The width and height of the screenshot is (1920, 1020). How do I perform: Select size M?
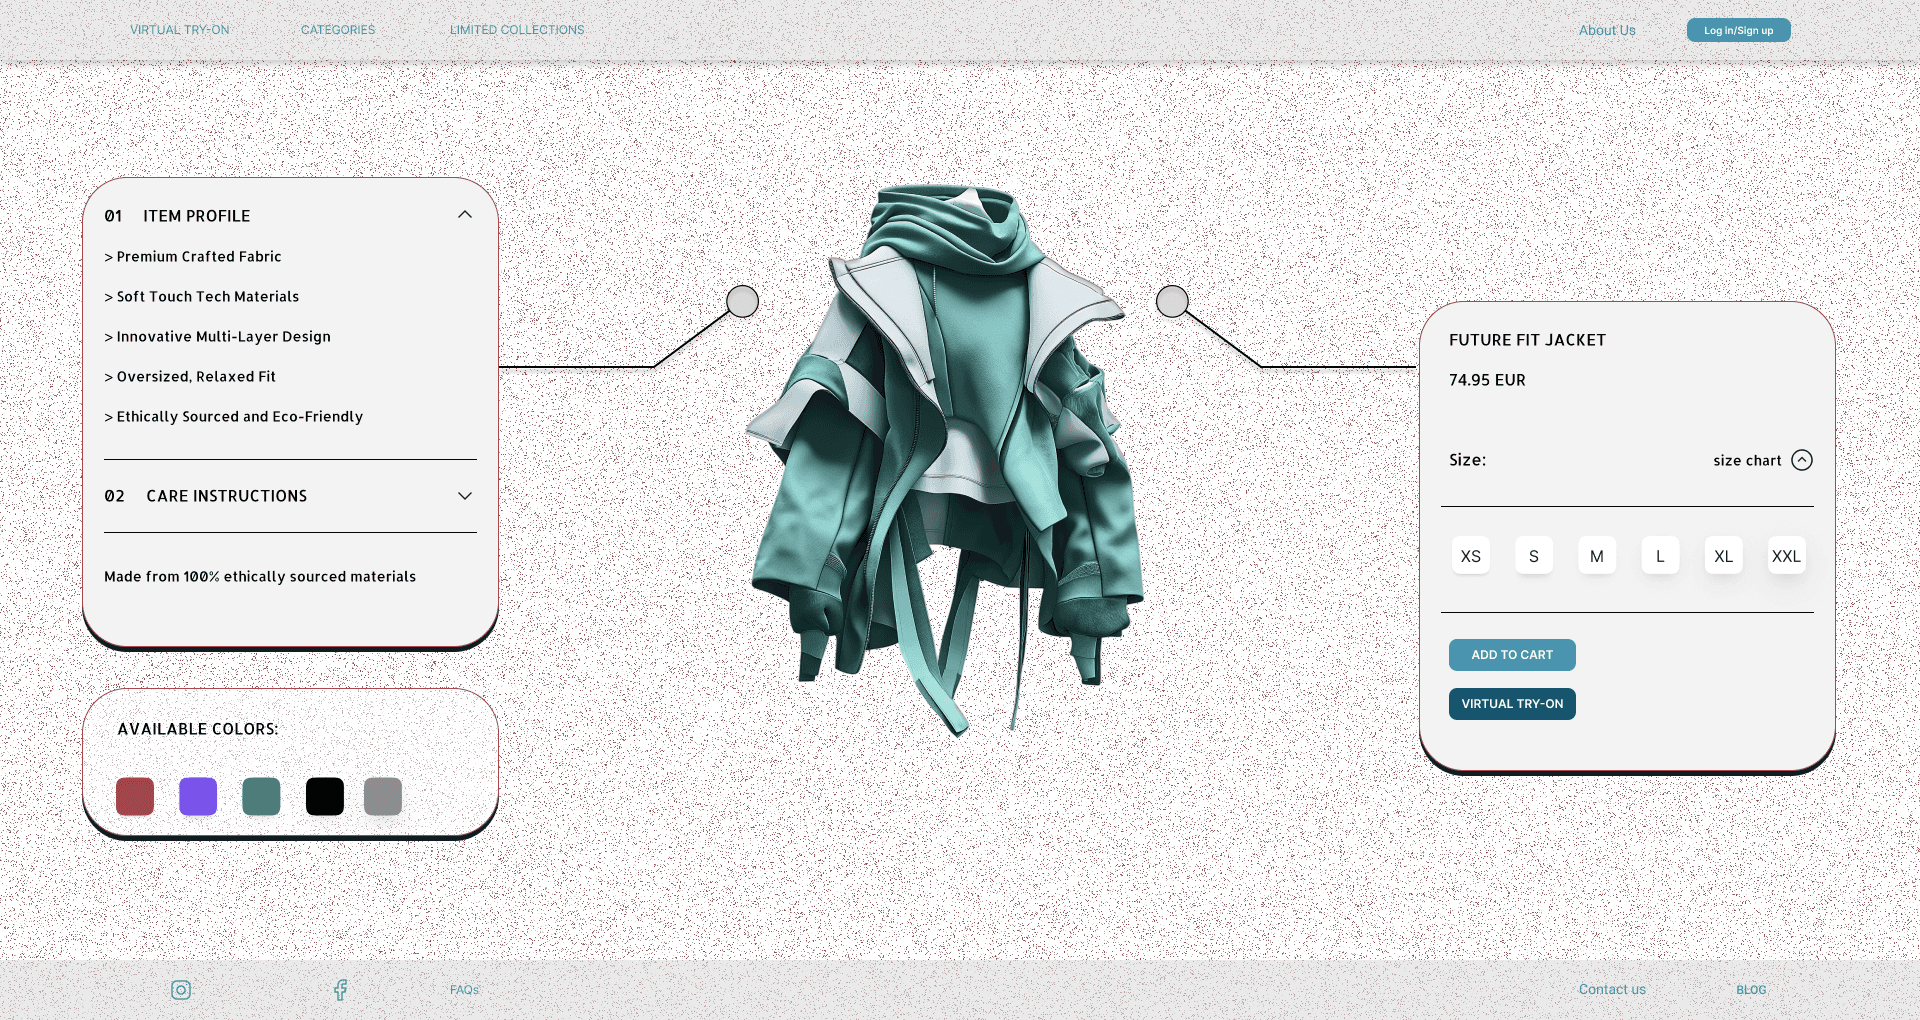[x=1597, y=556]
